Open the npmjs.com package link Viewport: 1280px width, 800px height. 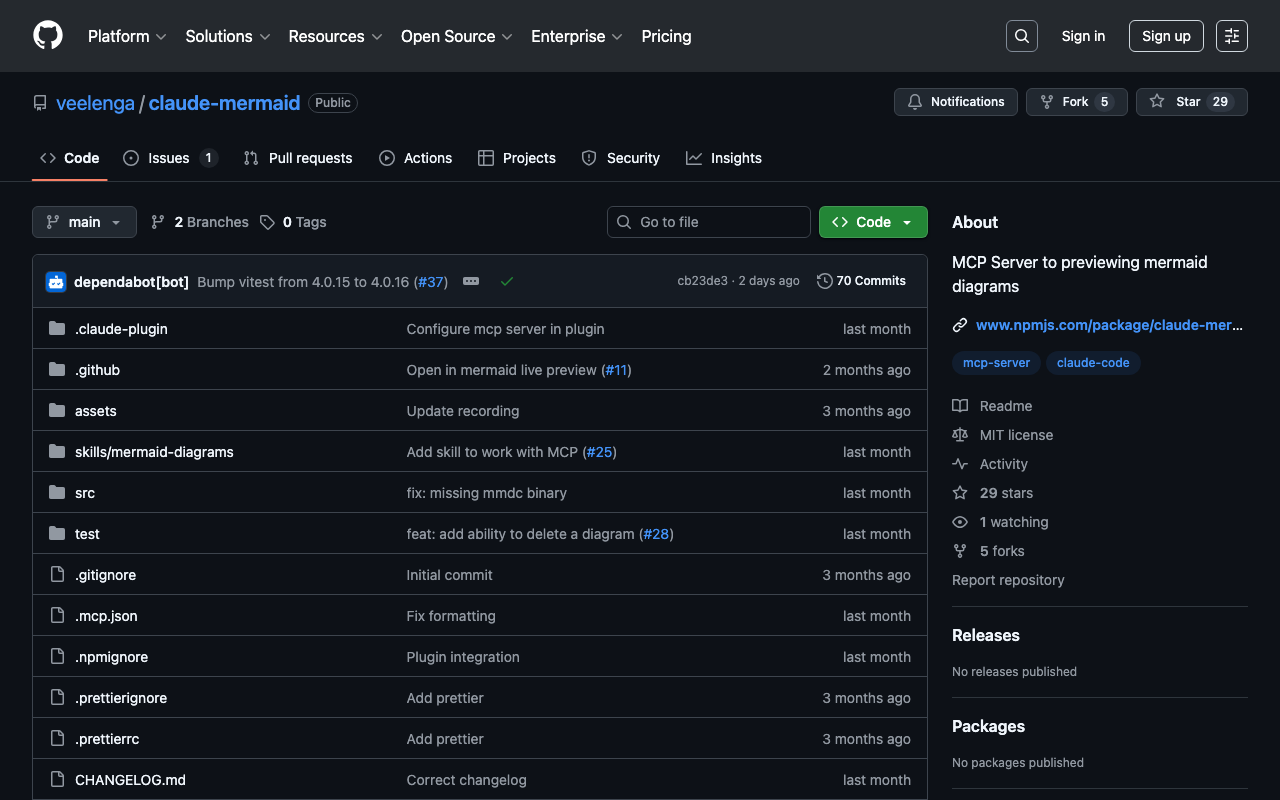[x=1108, y=325]
